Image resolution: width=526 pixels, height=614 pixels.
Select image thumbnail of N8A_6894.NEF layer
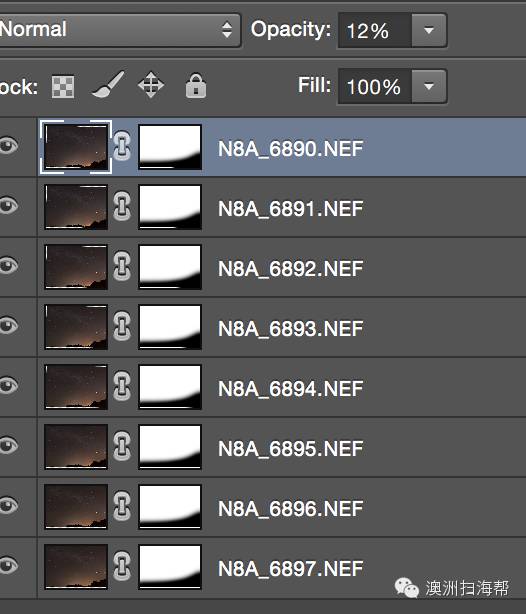(x=76, y=387)
